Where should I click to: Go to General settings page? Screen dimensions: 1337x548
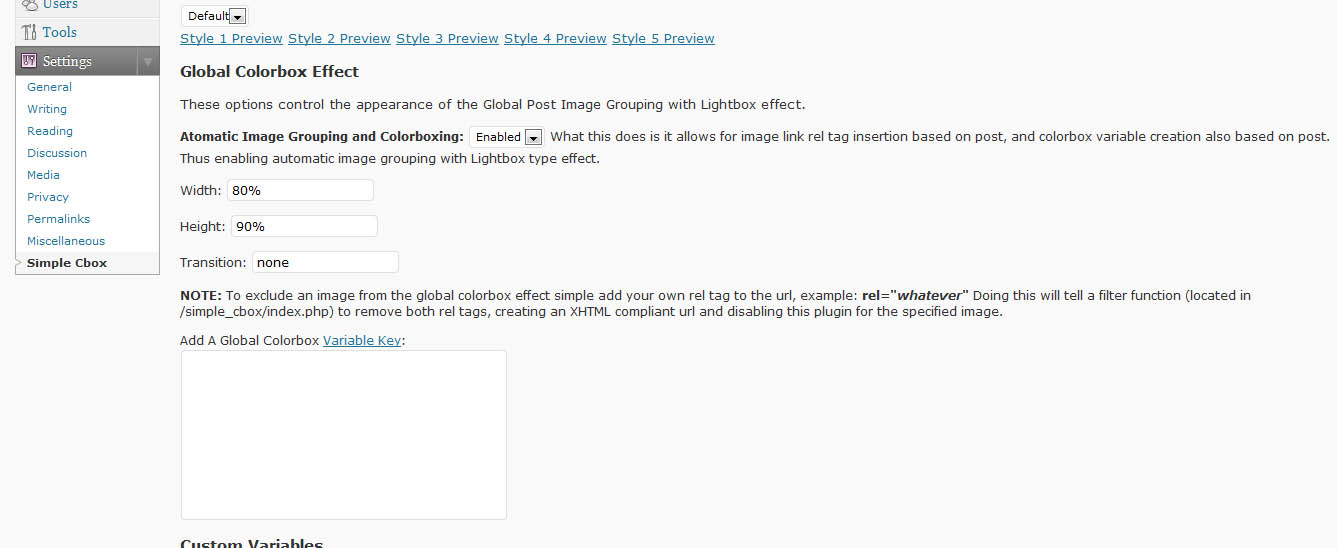tap(49, 87)
